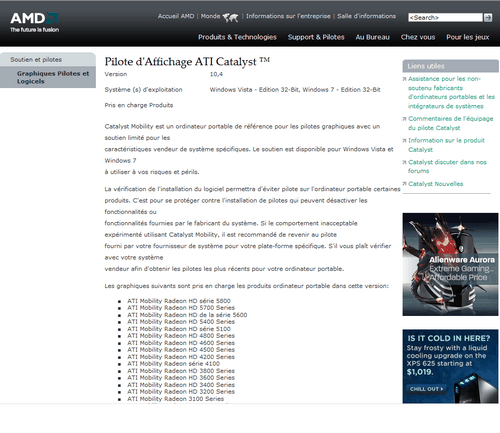Click ATI Mobility Radeon HD 4600 Series

181,343
